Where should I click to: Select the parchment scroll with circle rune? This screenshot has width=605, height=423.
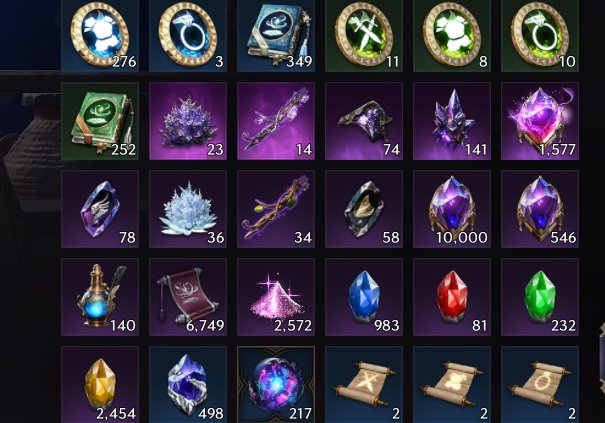[x=540, y=384]
